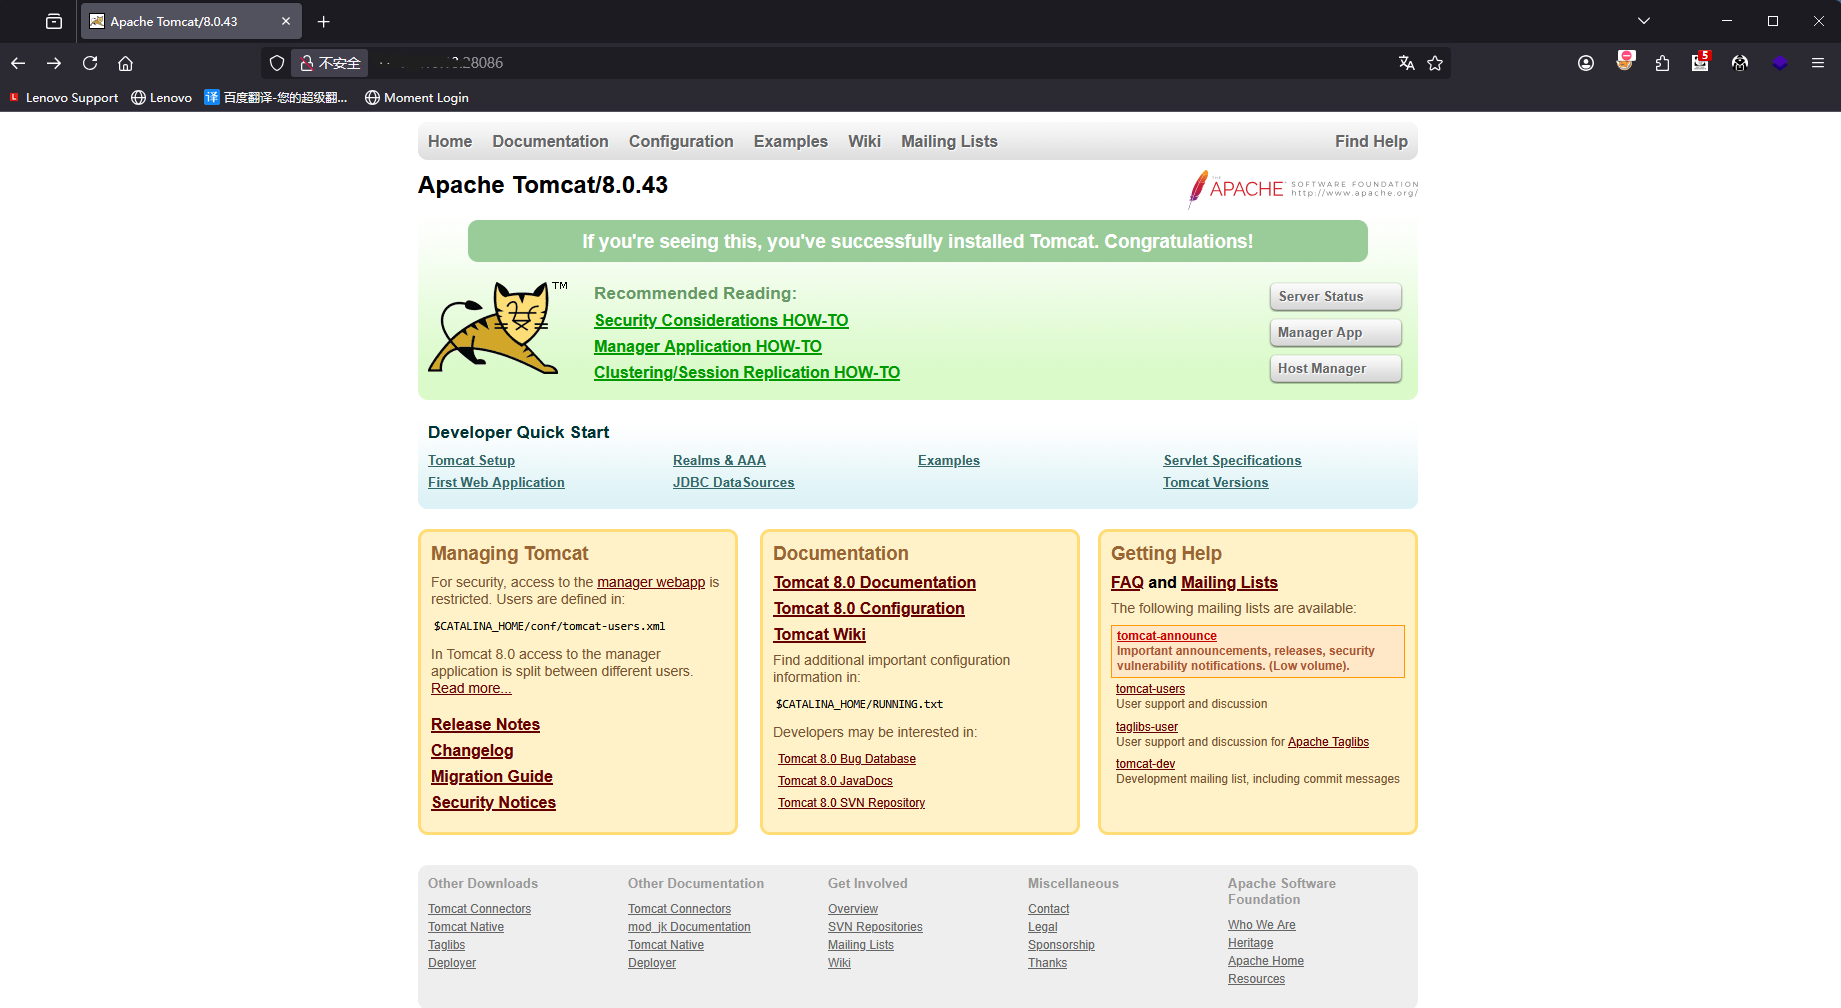Screen dimensions: 1841x1008
Task: Open the Tomcat Wiki link
Action: click(819, 634)
